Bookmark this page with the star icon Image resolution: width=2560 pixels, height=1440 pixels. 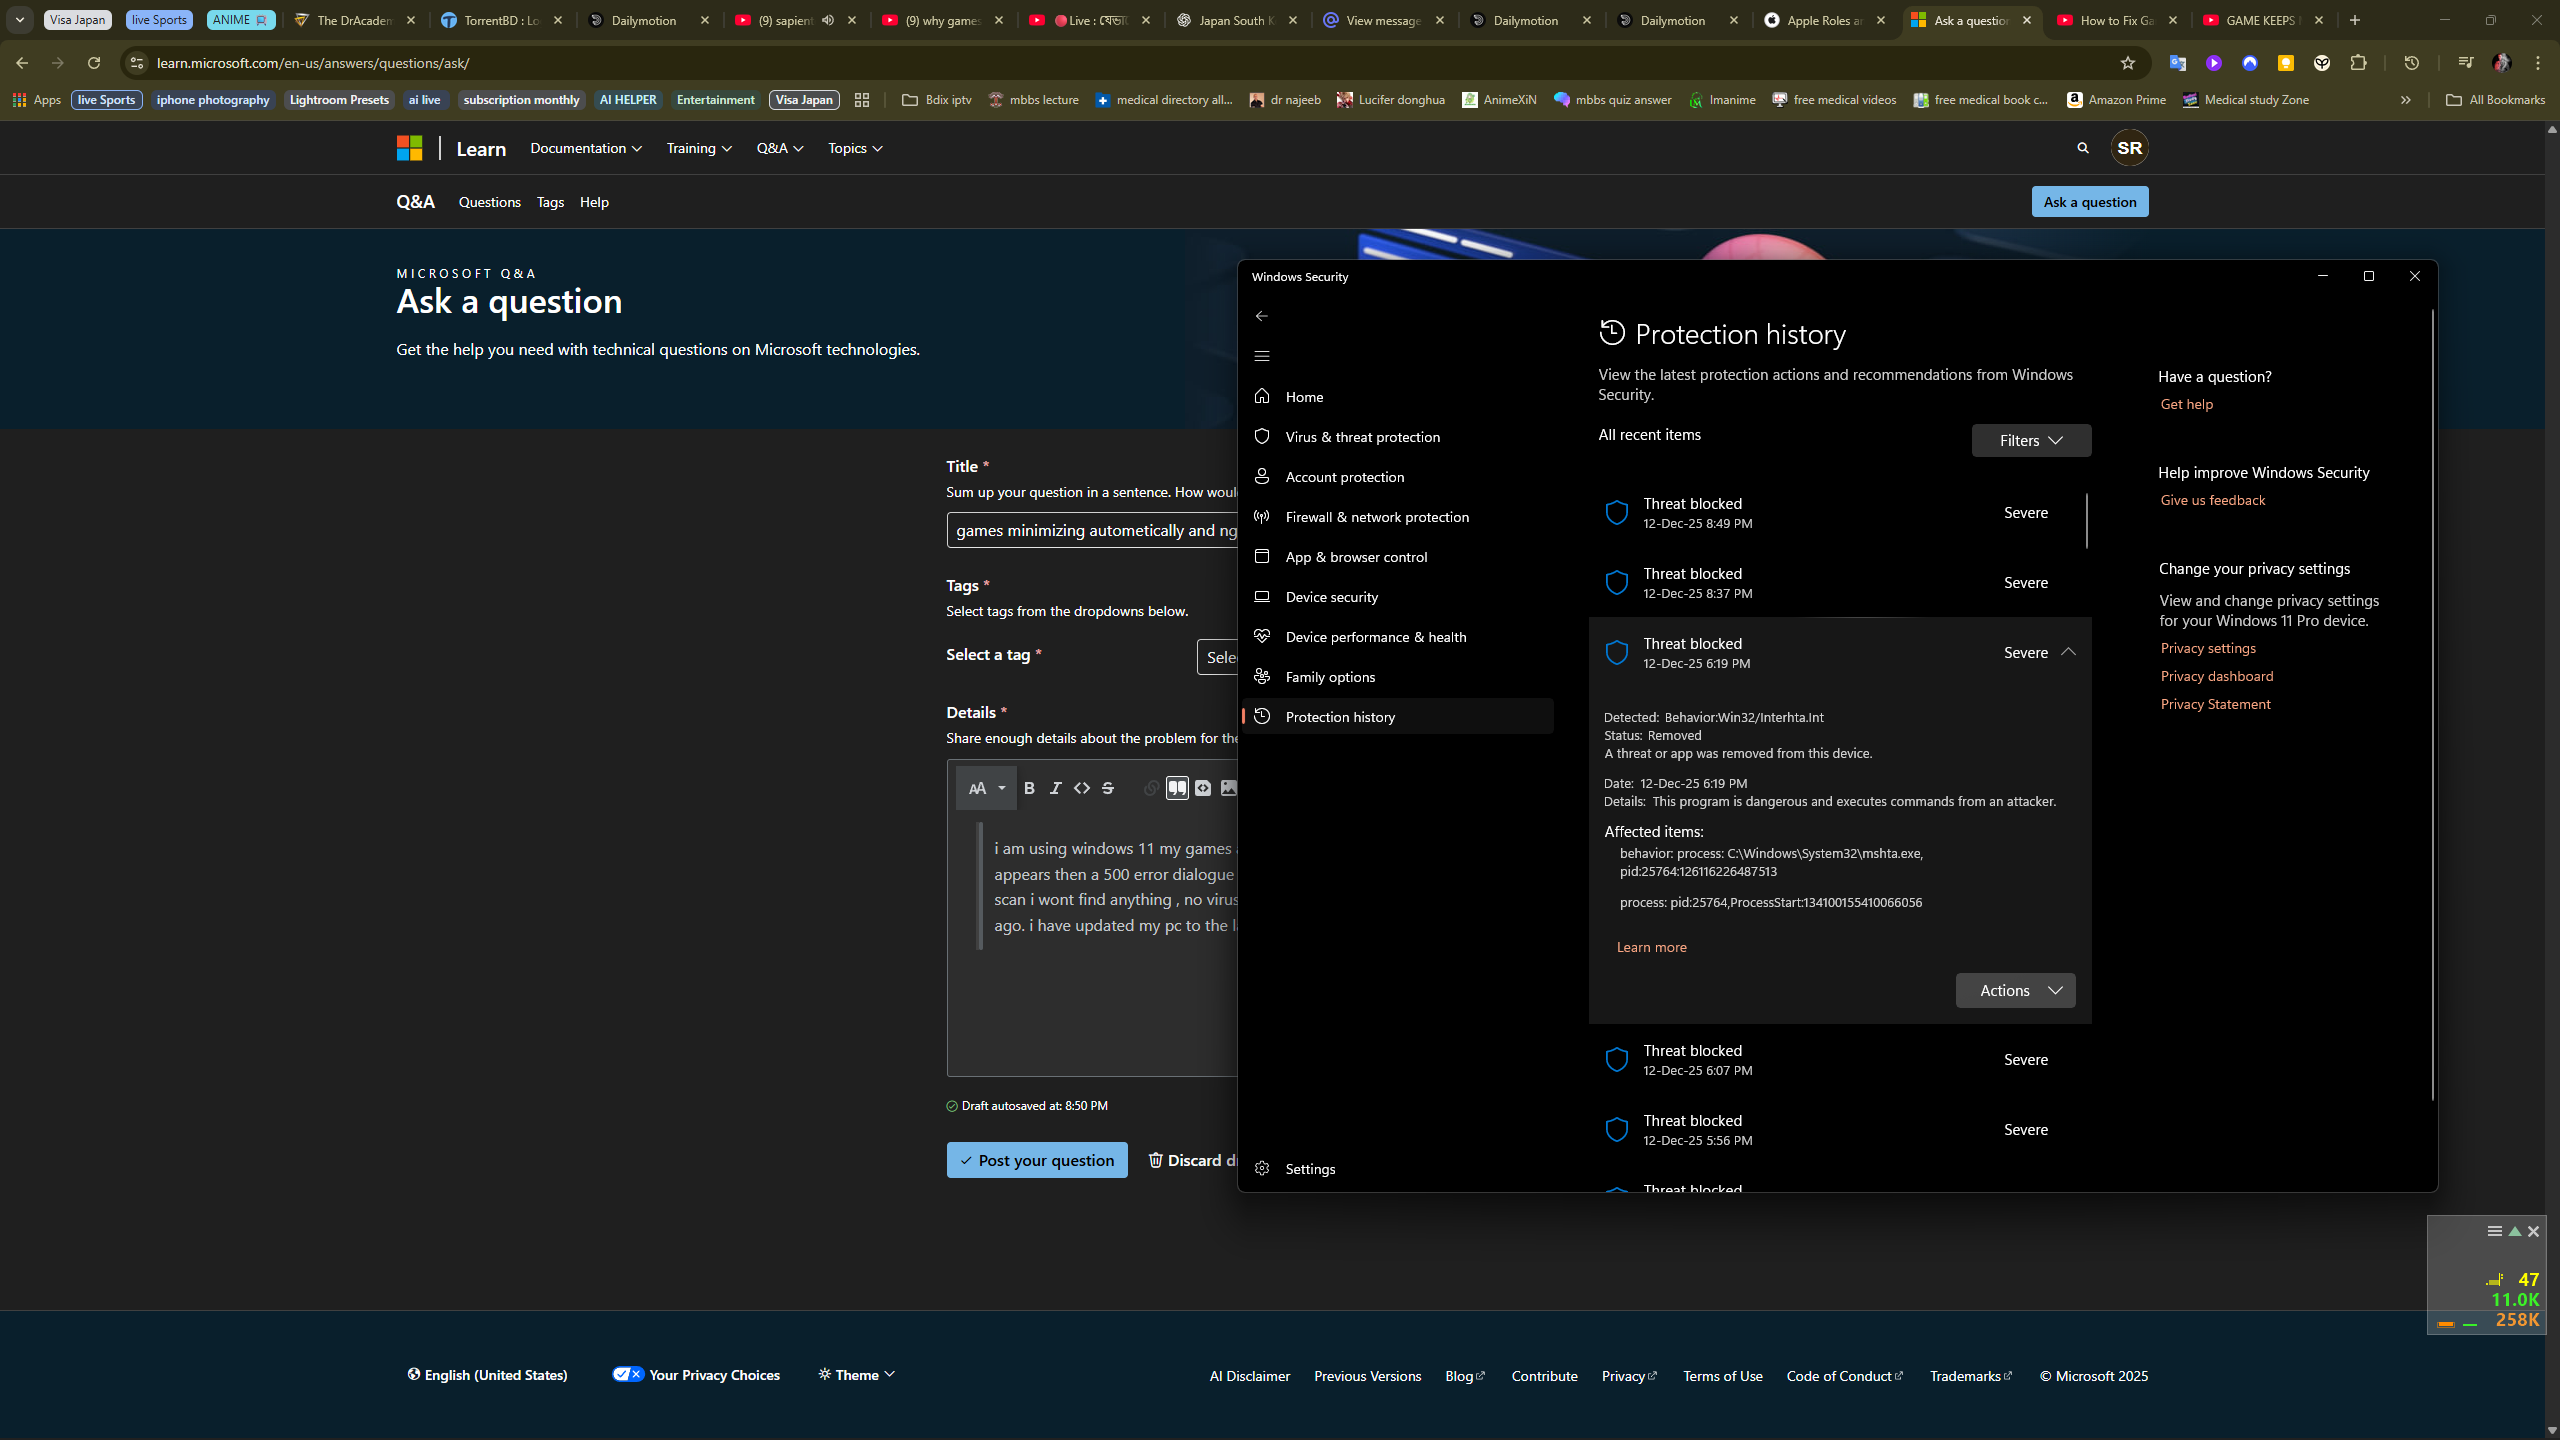(2128, 63)
